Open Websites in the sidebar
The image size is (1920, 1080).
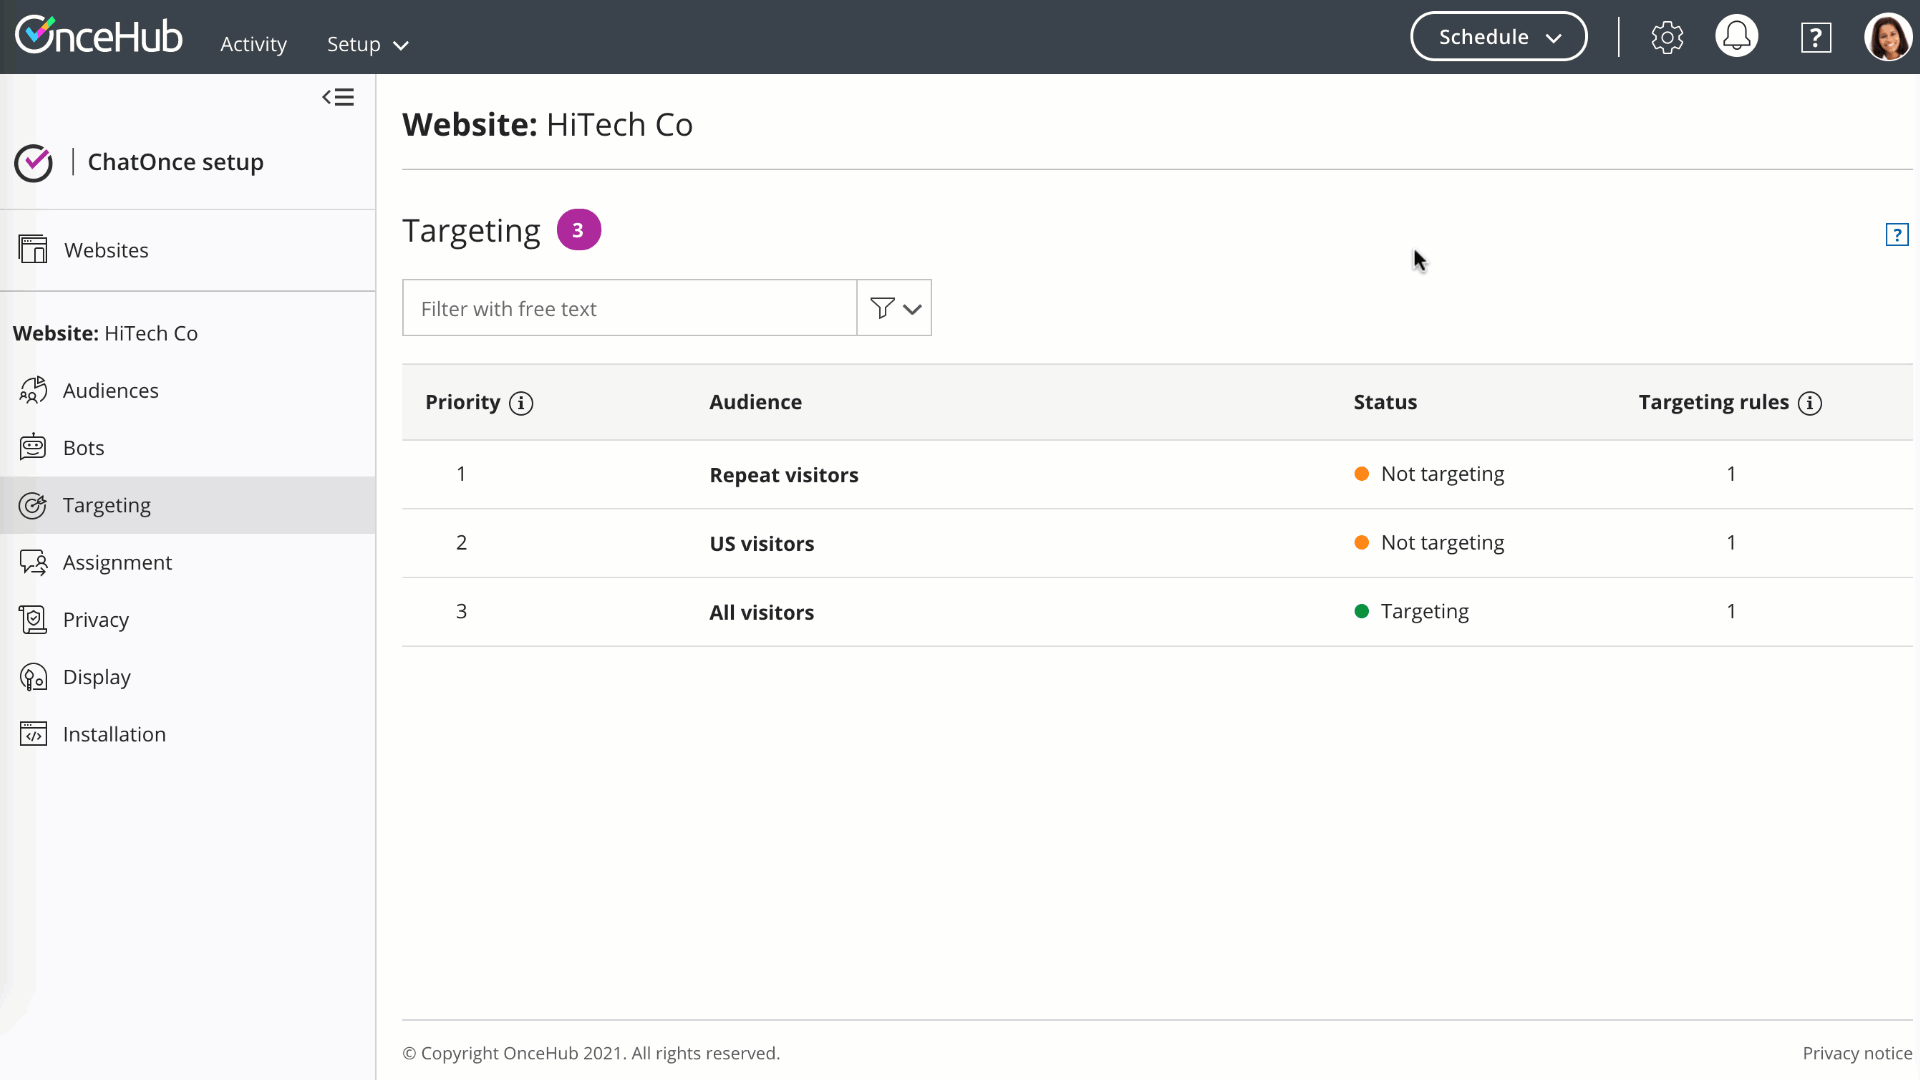[105, 250]
